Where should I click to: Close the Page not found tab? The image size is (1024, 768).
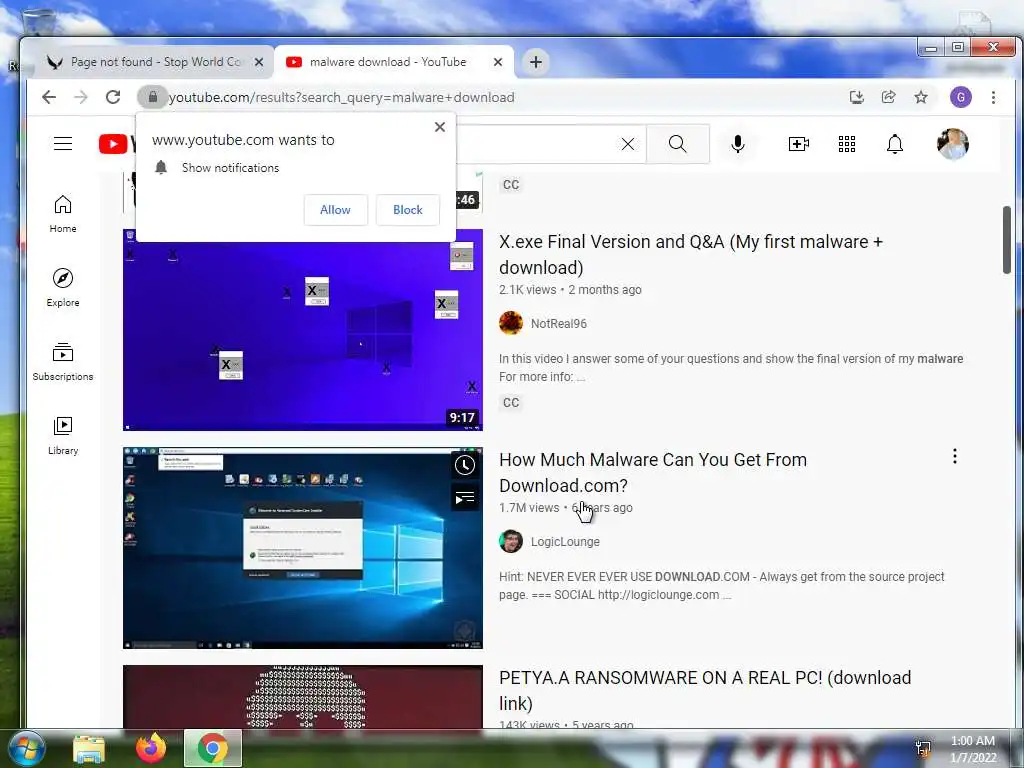coord(259,62)
